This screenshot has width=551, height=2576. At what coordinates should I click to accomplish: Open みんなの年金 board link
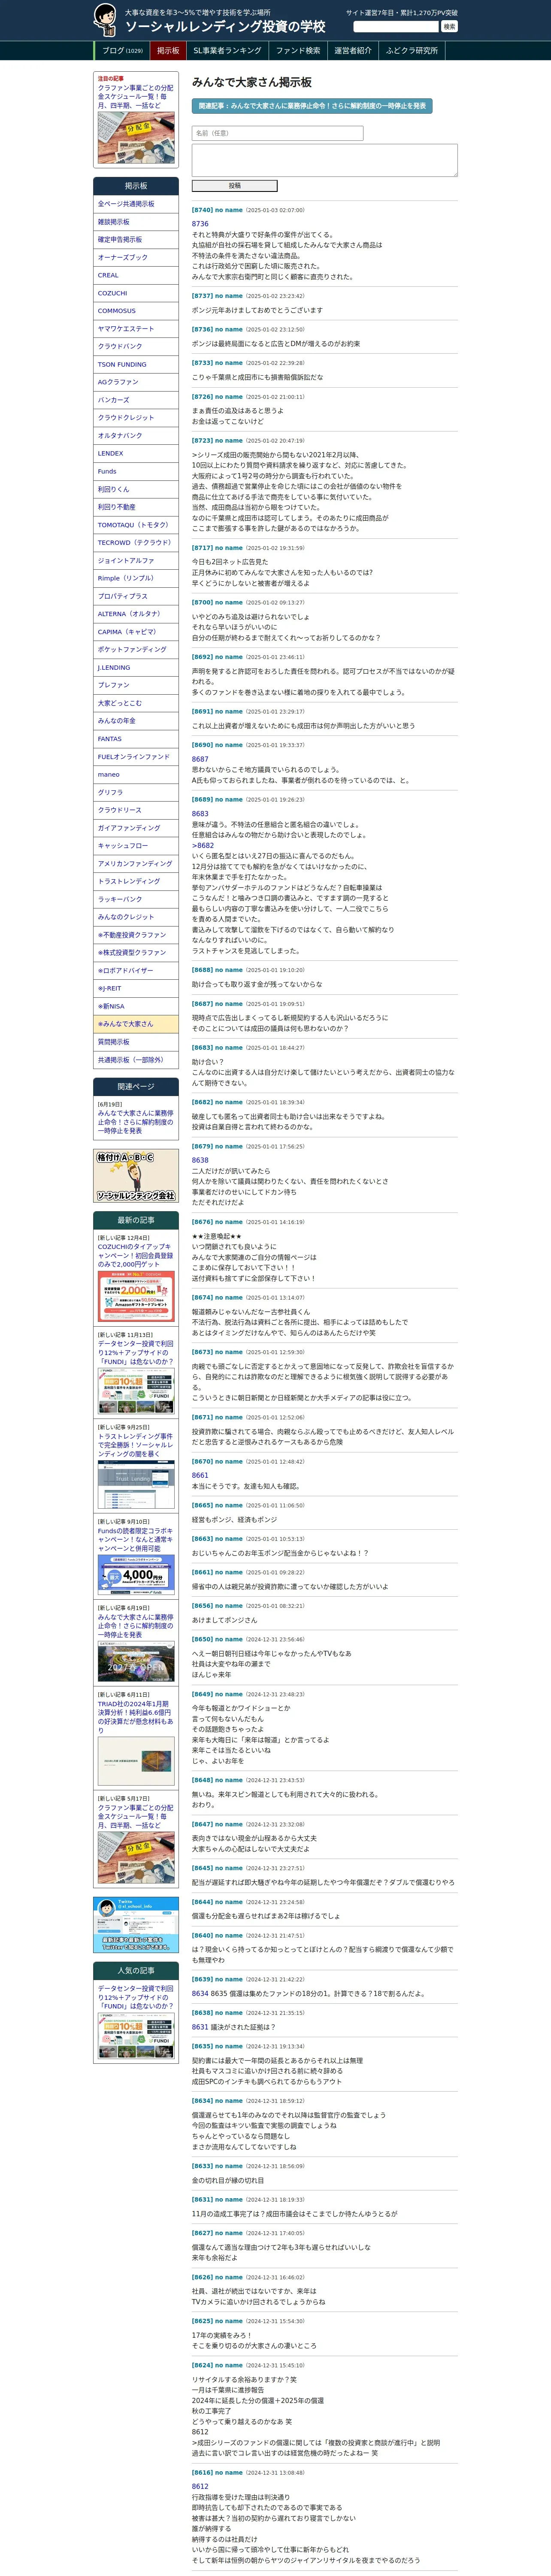136,721
